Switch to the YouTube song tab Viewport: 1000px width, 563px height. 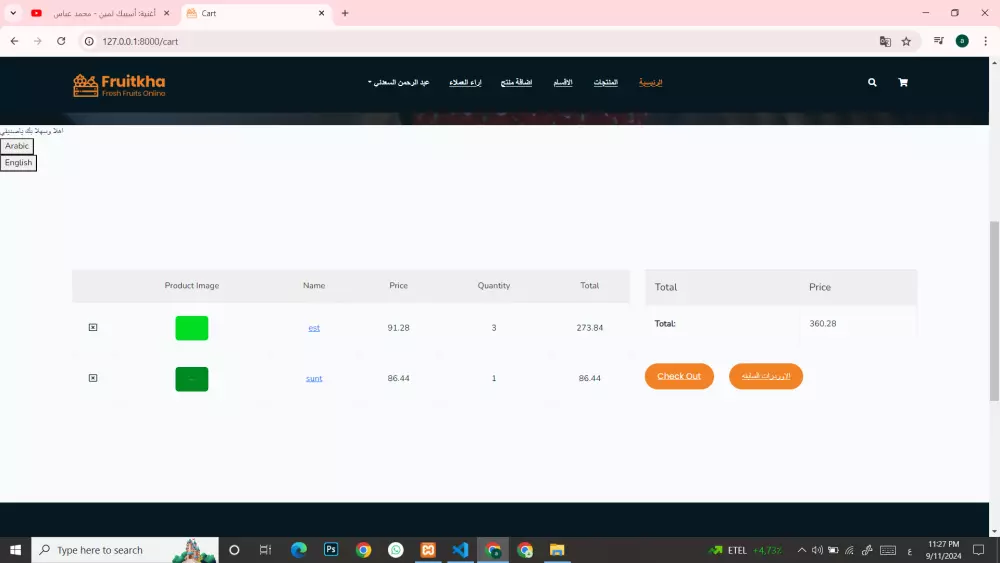102,13
